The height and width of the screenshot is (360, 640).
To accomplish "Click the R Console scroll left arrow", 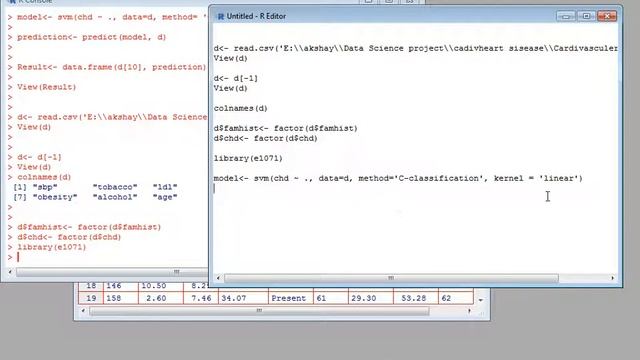I will coord(10,272).
